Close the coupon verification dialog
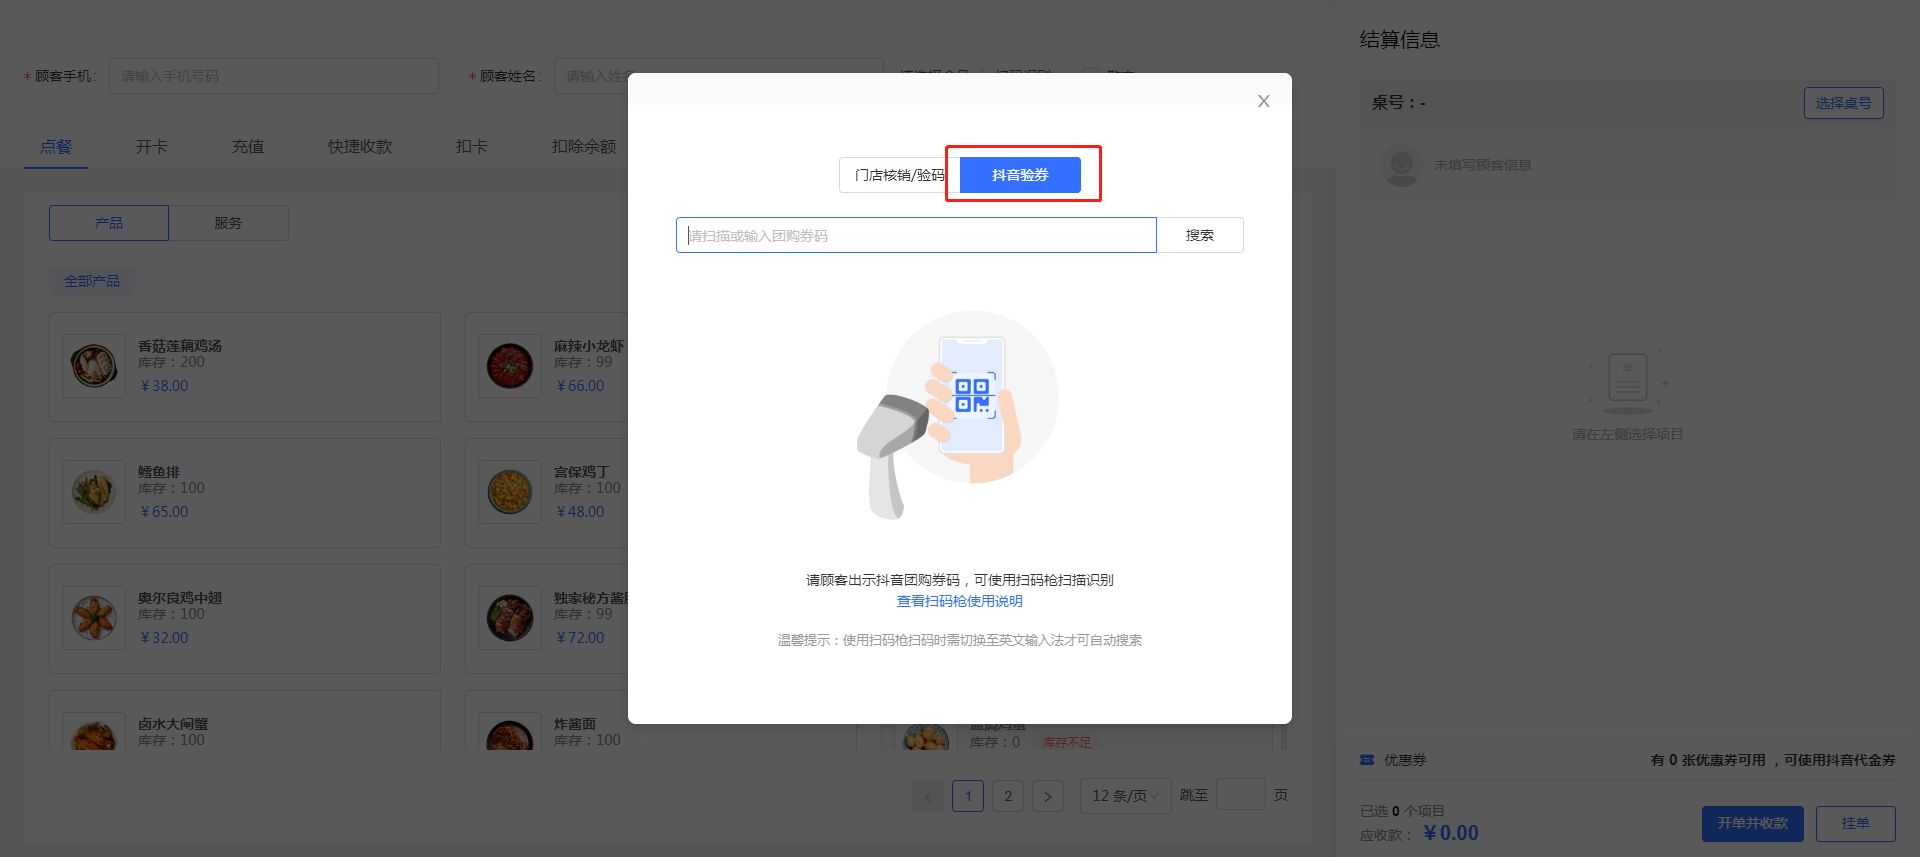Screen dimensions: 1920x857 [x=1264, y=101]
